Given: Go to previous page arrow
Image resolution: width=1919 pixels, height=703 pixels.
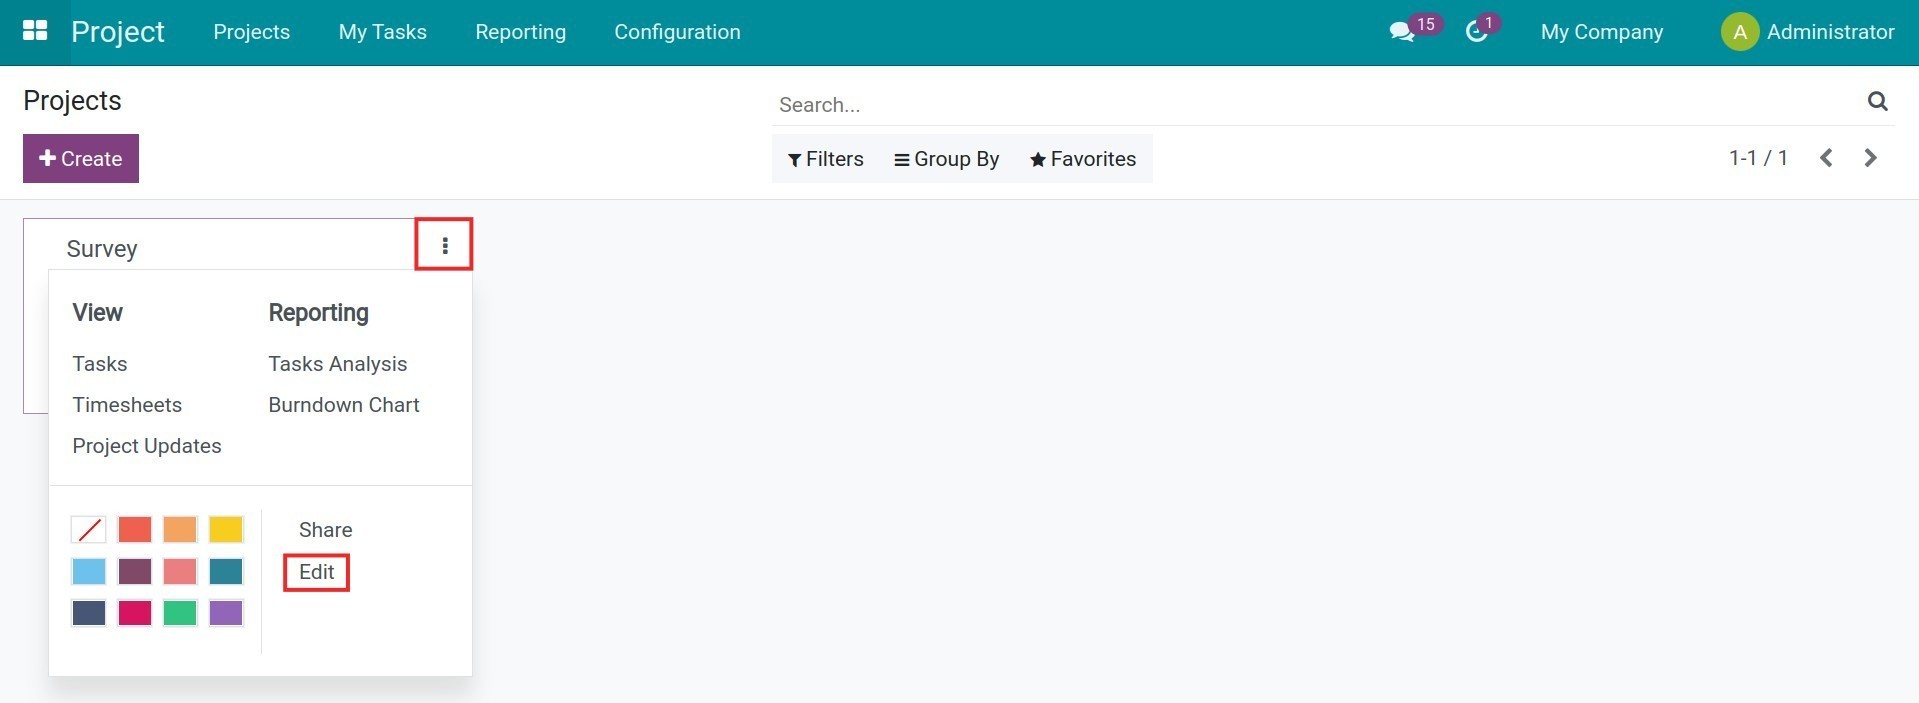Looking at the screenshot, I should pos(1826,158).
